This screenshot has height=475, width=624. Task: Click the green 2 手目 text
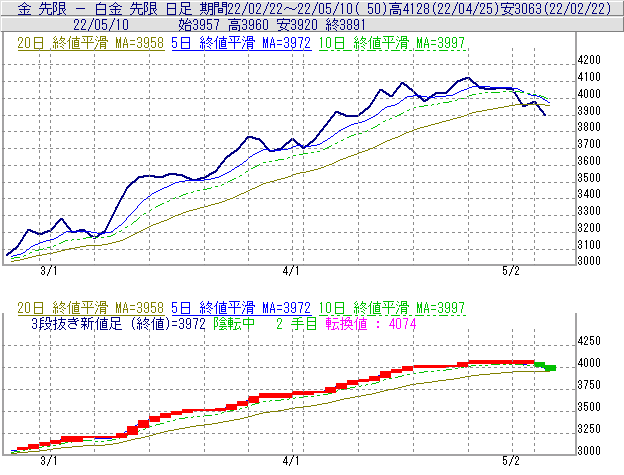[296, 324]
